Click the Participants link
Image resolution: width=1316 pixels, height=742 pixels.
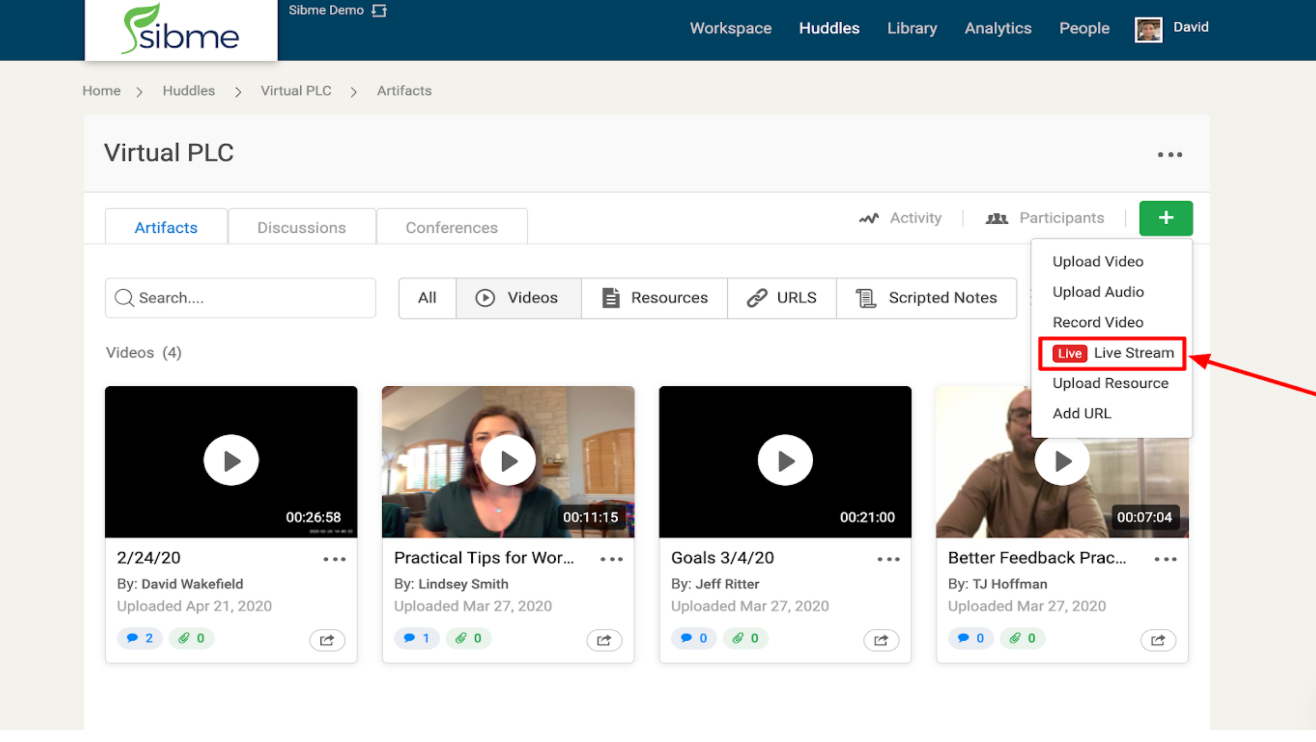pyautogui.click(x=1062, y=218)
